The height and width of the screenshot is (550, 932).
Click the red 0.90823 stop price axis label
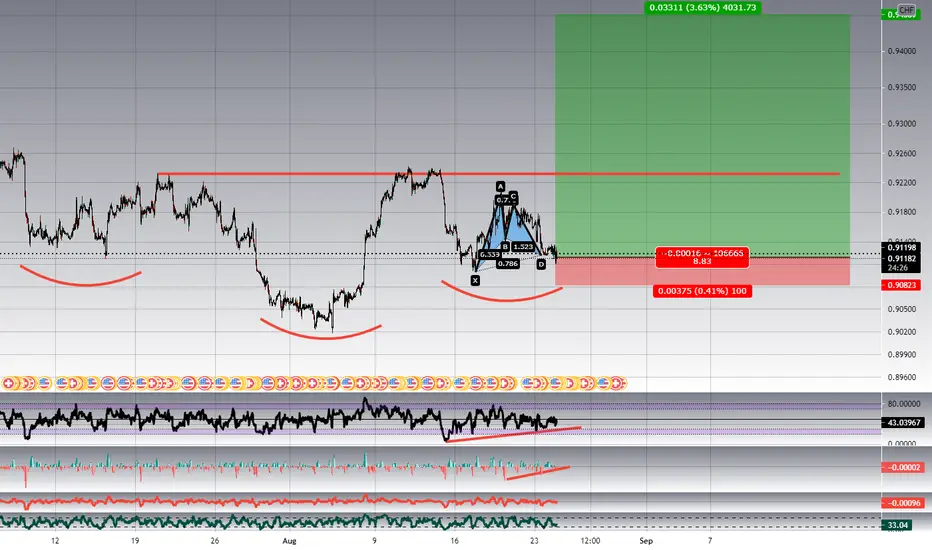[x=902, y=285]
